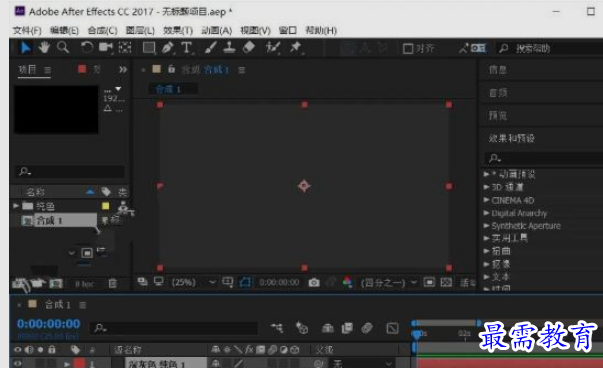Expand the 纯色 folder in project panel
The height and width of the screenshot is (368, 603).
16,206
